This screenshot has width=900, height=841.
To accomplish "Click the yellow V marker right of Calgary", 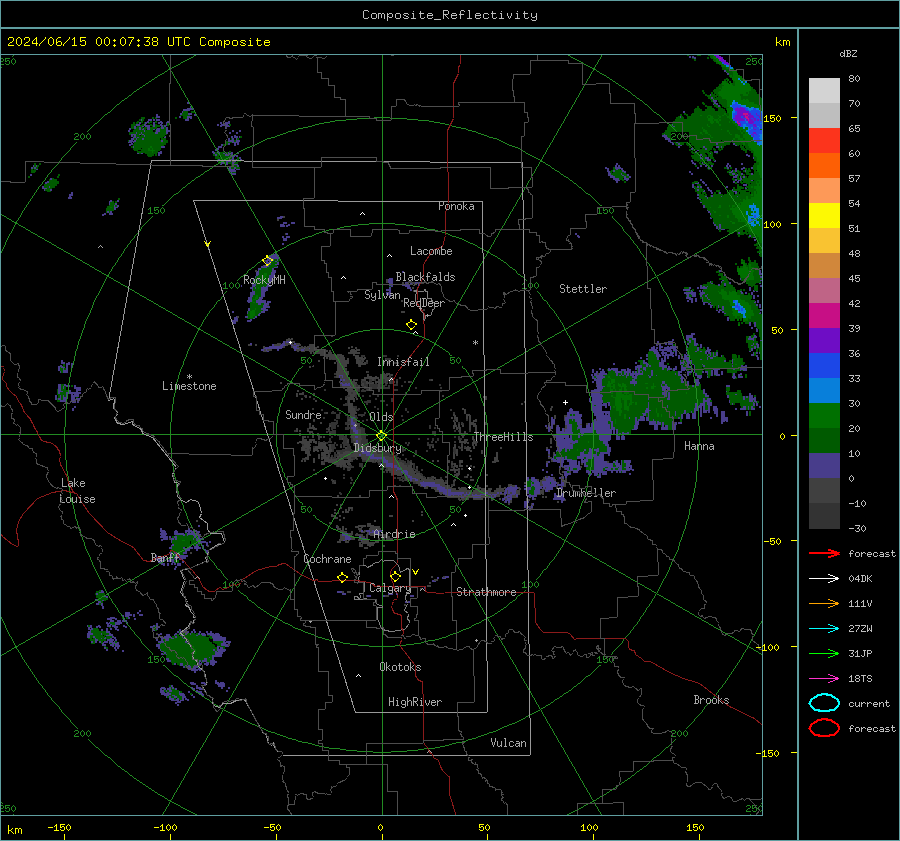I will coord(416,572).
